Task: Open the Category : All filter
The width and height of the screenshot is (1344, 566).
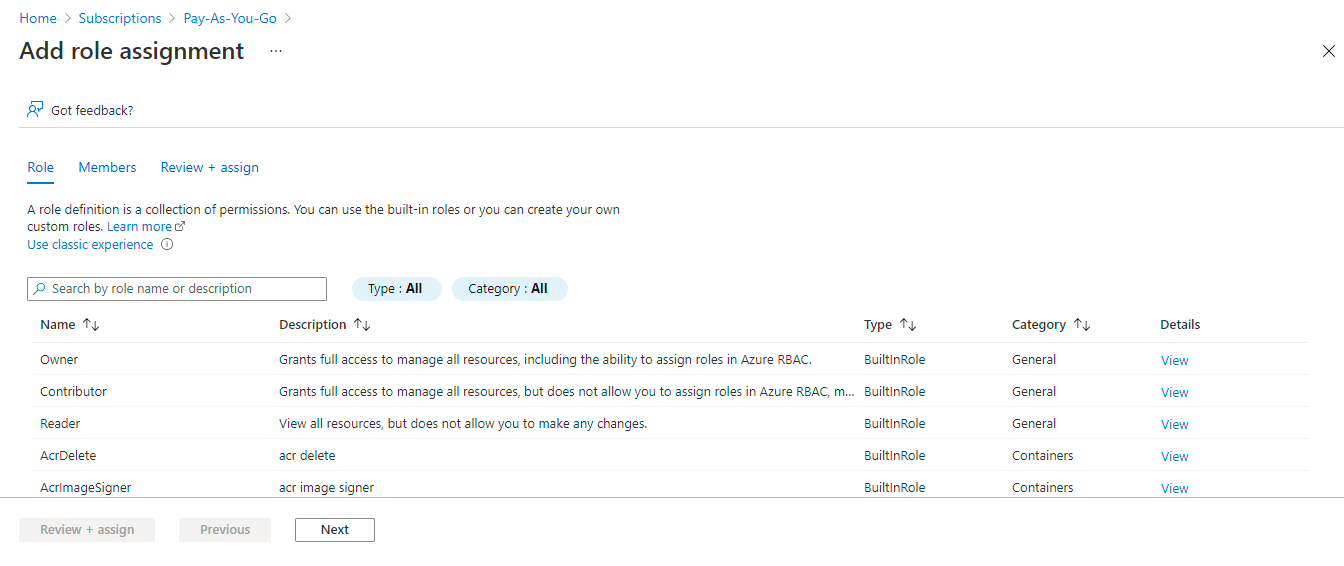Action: 510,289
